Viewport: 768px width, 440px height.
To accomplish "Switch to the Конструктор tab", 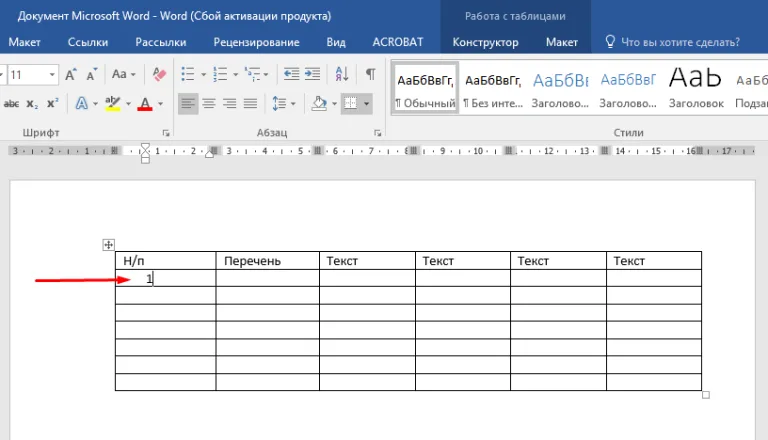I will [x=485, y=42].
